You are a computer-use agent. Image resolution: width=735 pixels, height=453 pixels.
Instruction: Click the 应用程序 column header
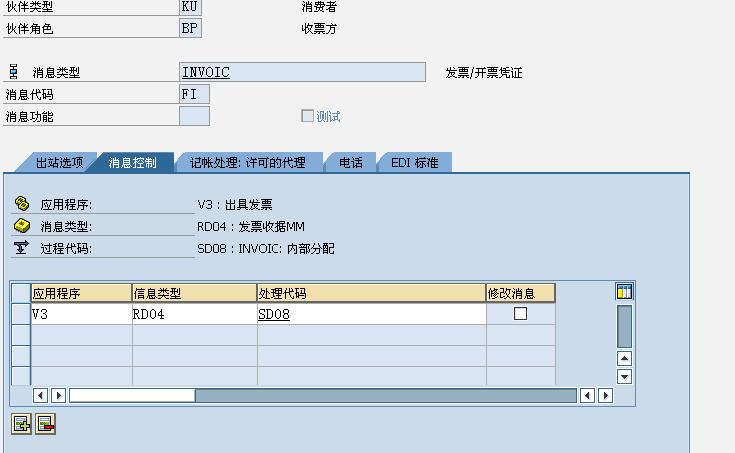coord(81,293)
